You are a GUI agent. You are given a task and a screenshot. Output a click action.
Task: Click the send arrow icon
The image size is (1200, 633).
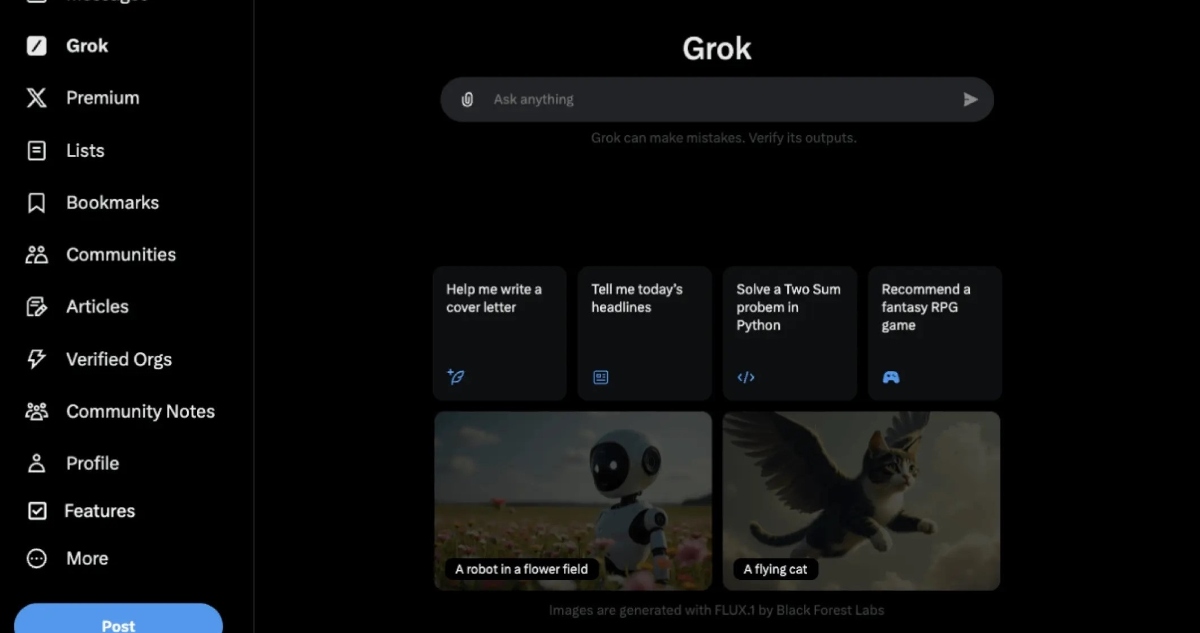(x=970, y=99)
